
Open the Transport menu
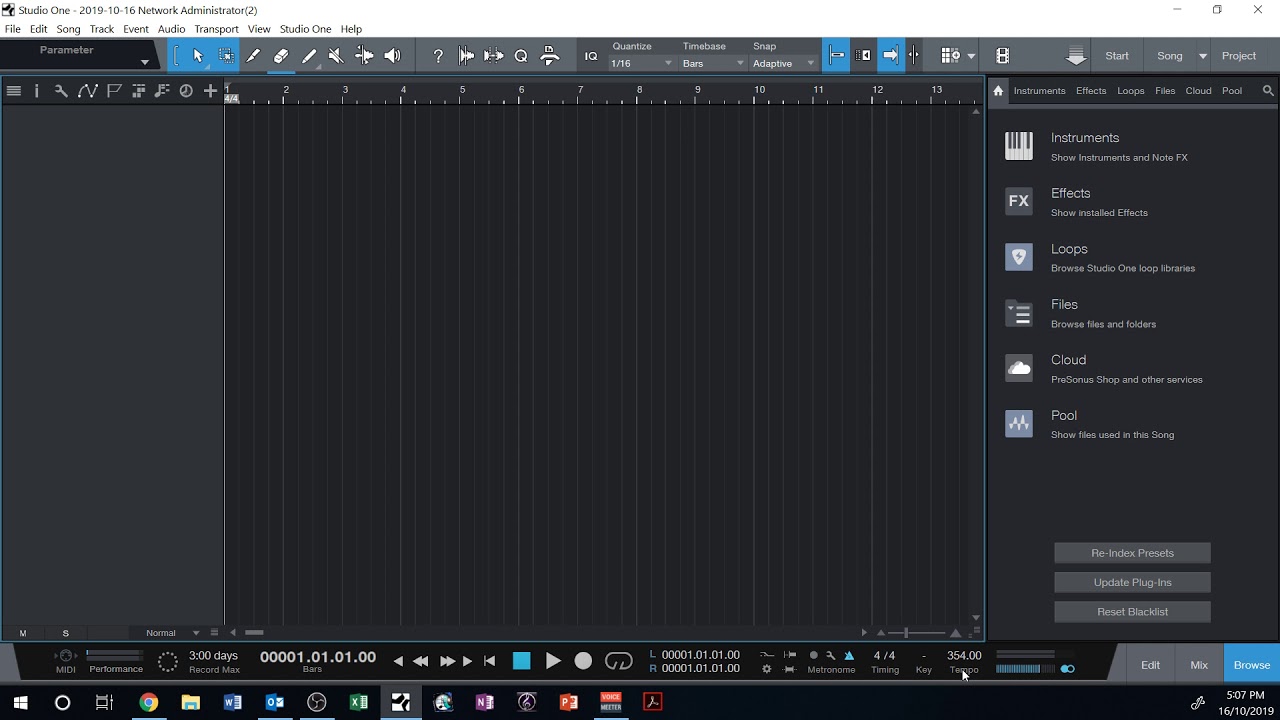[216, 29]
